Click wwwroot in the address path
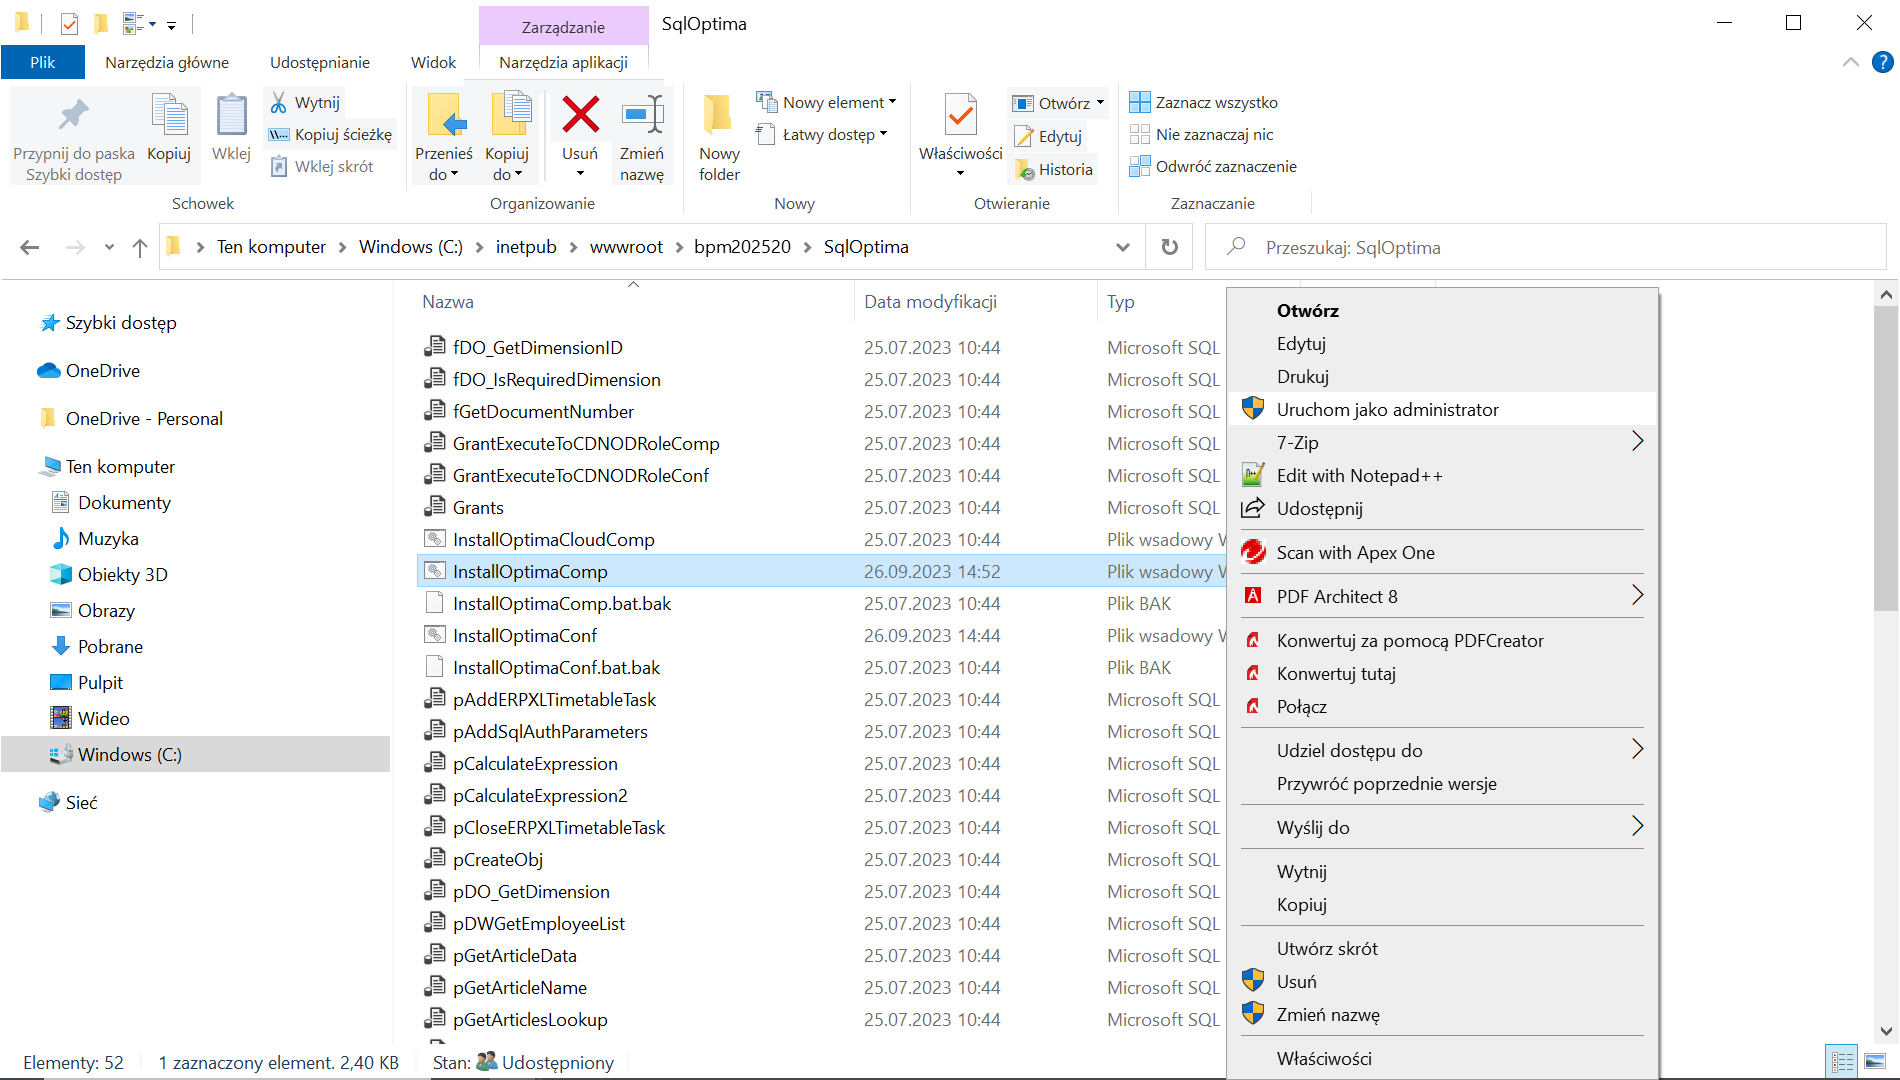Viewport: 1900px width, 1080px height. [626, 247]
